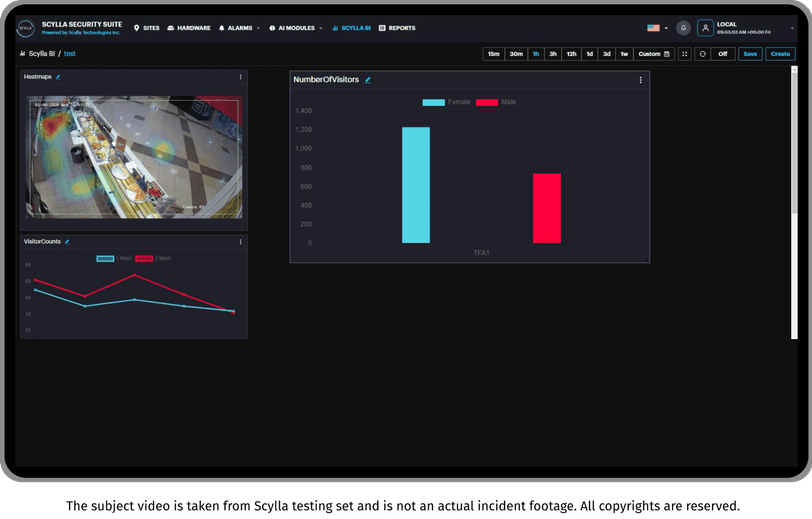This screenshot has width=812, height=519.
Task: Click the Scylla logo icon
Action: (x=25, y=28)
